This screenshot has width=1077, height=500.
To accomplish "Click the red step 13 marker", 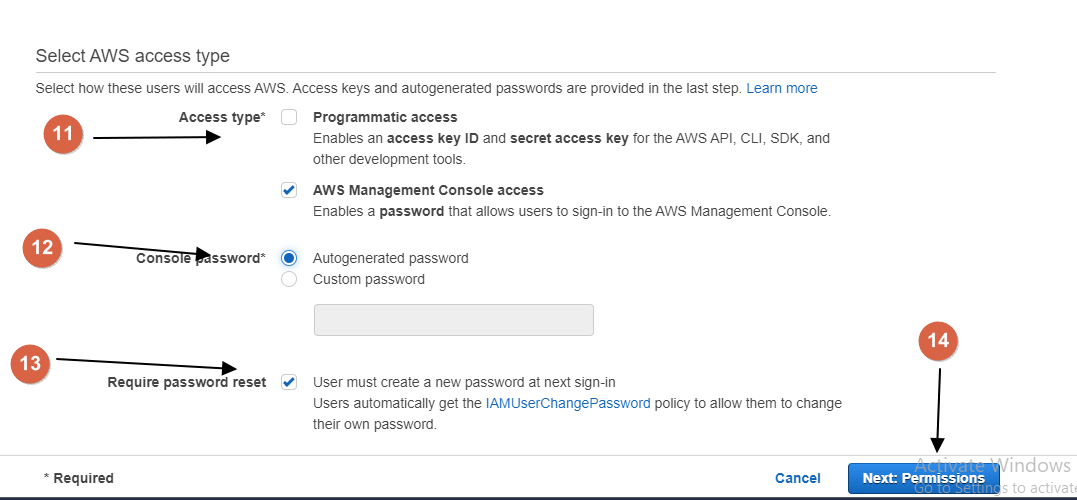I will click(31, 363).
